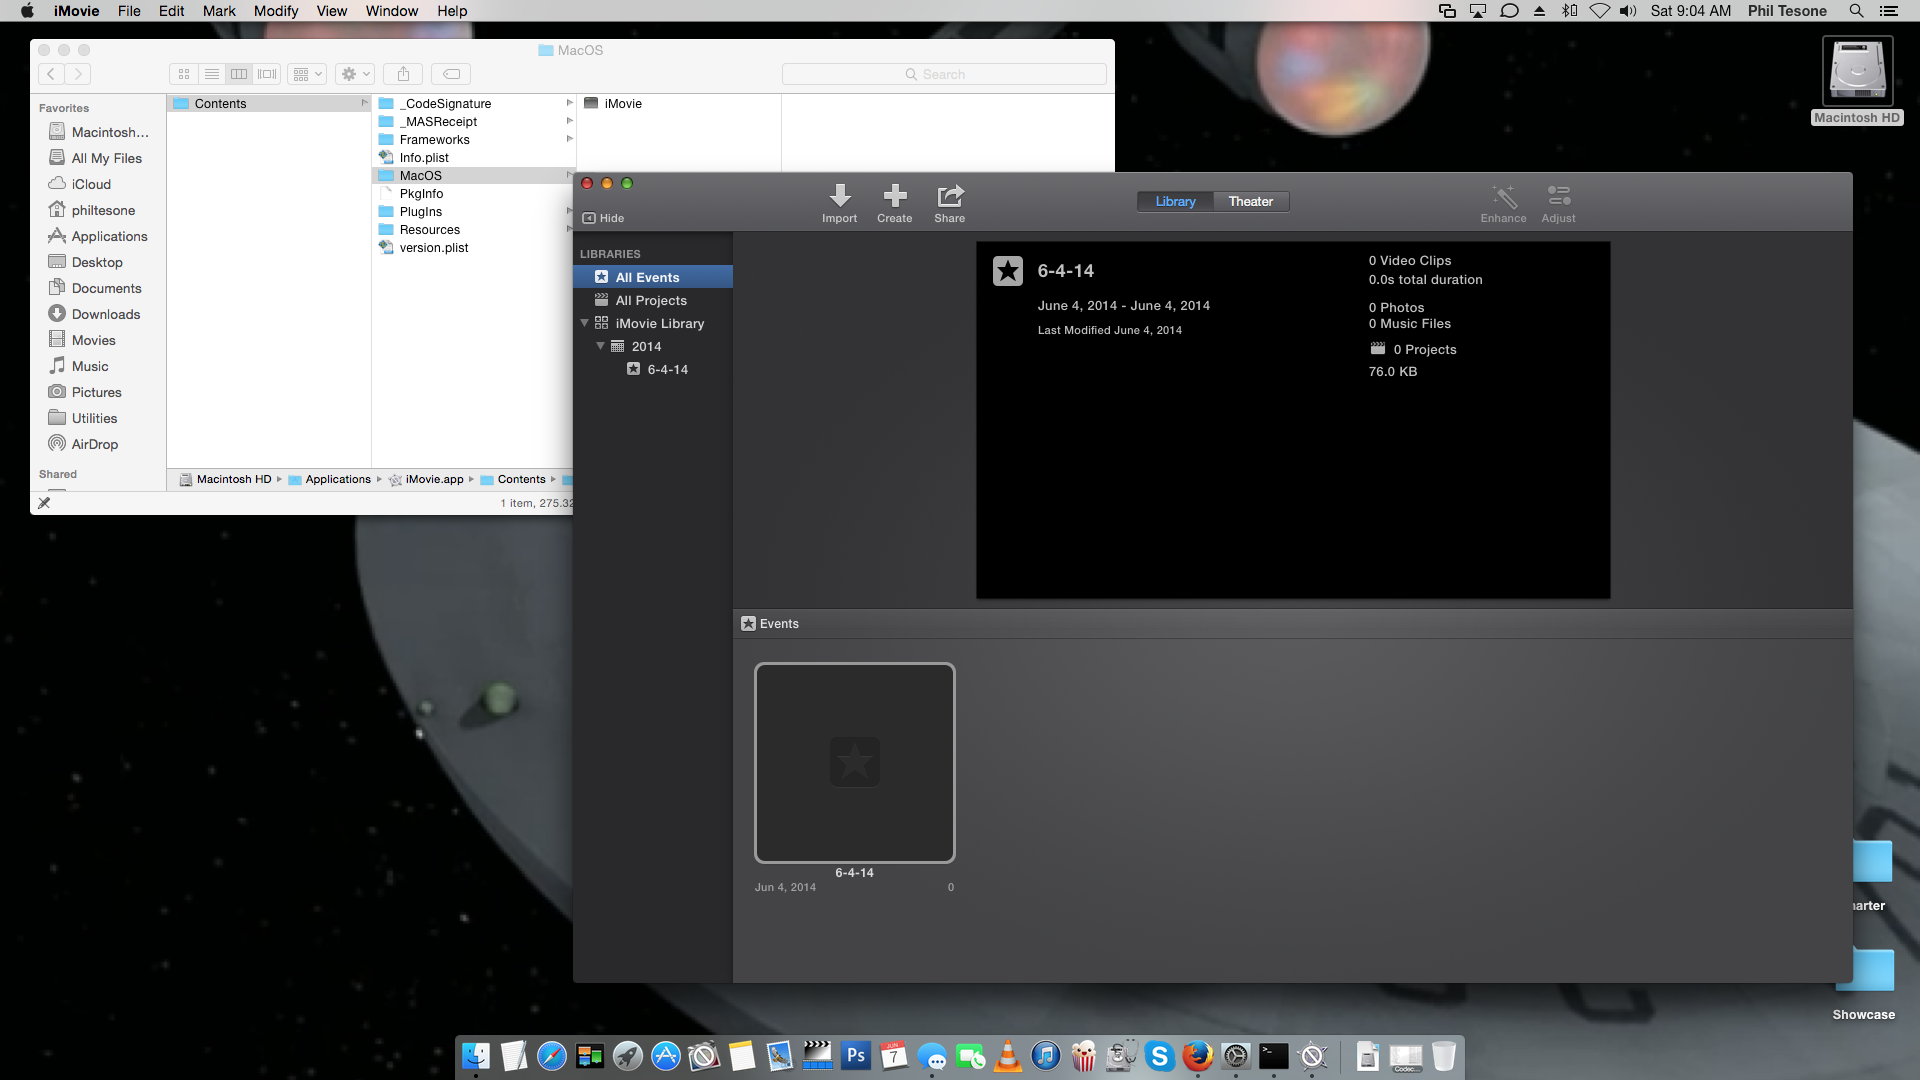This screenshot has width=1920, height=1080.
Task: Open Spotlight search in menu bar
Action: 1856,11
